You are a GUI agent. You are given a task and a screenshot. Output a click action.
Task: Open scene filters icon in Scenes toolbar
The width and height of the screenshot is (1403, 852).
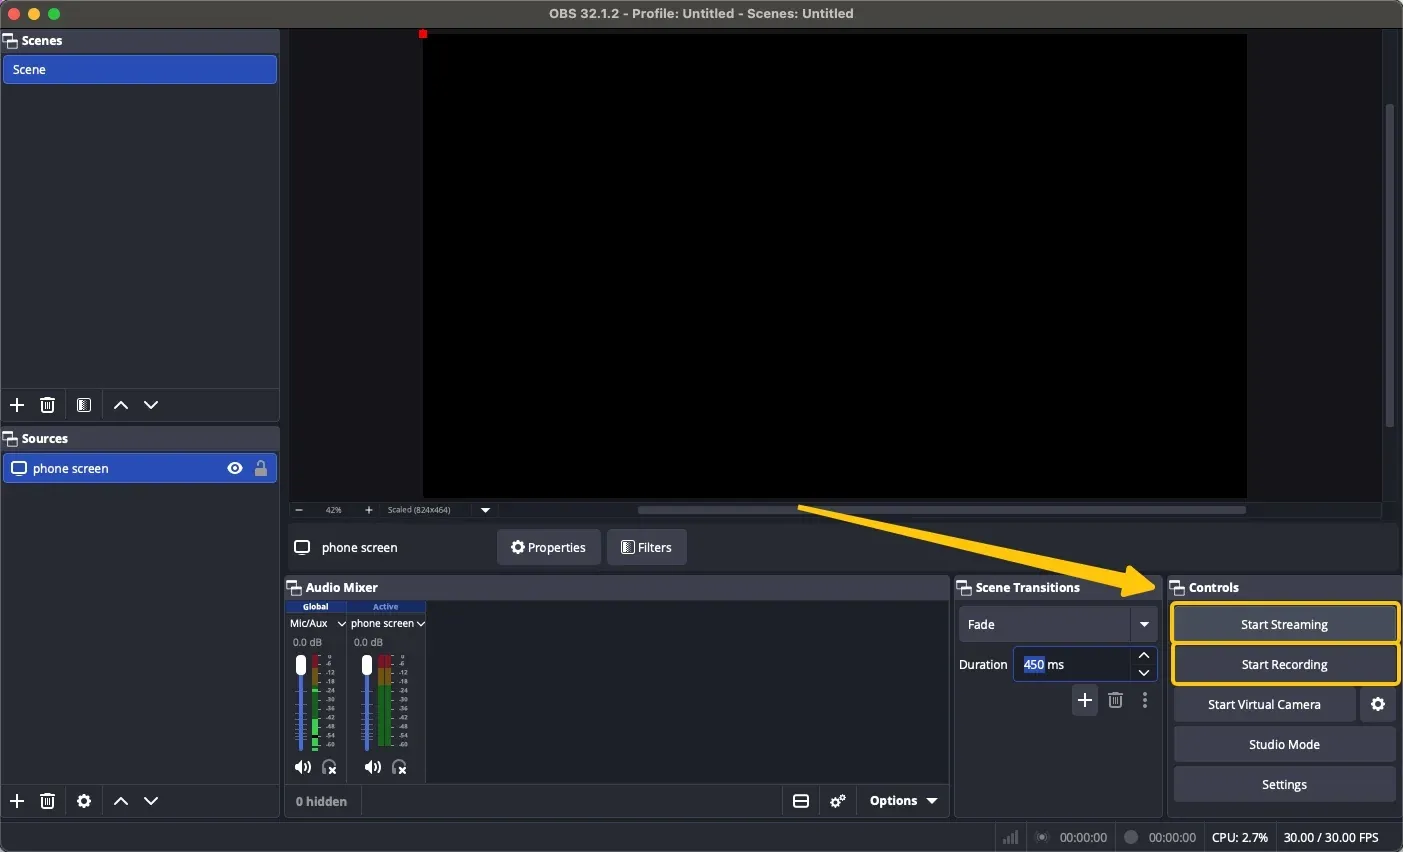84,405
